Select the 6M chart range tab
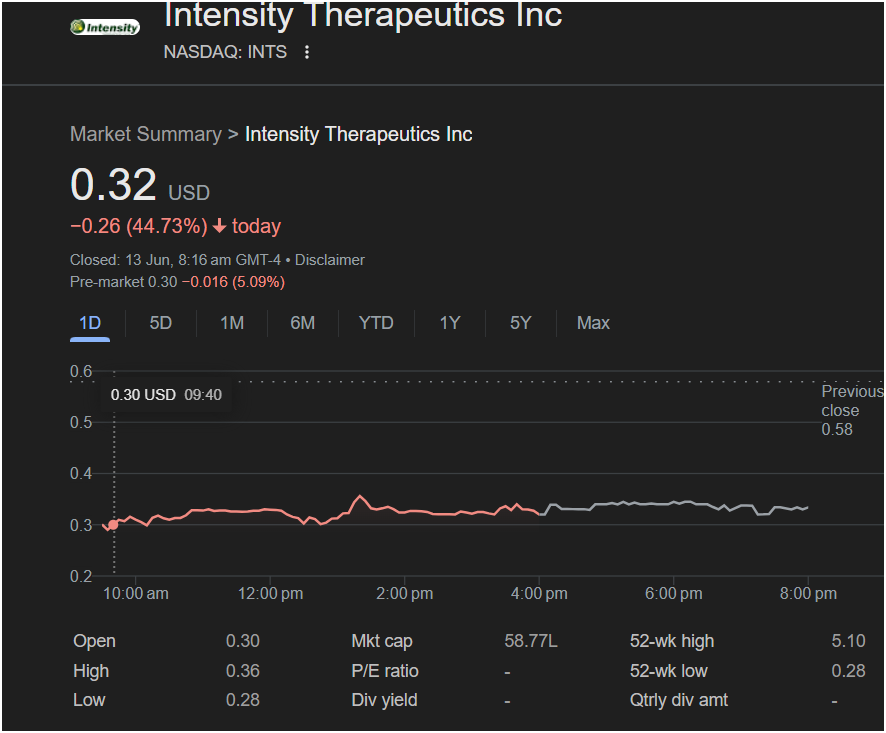 (x=303, y=323)
